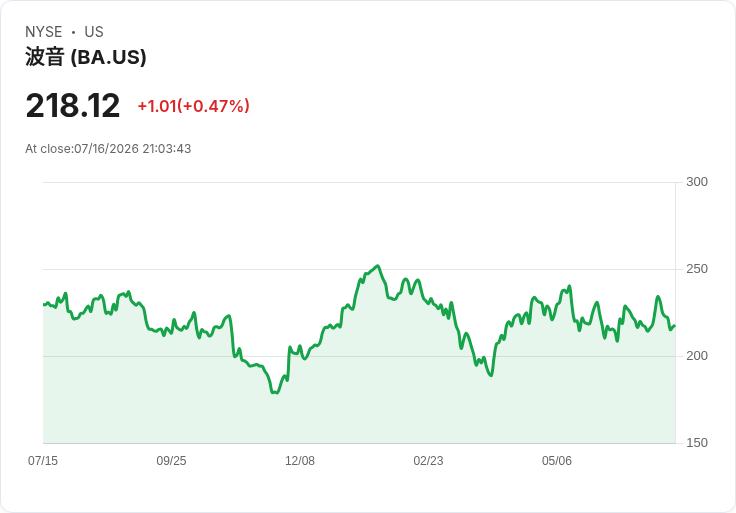This screenshot has width=736, height=513.
Task: Click the 300 y-axis price label
Action: [x=697, y=182]
